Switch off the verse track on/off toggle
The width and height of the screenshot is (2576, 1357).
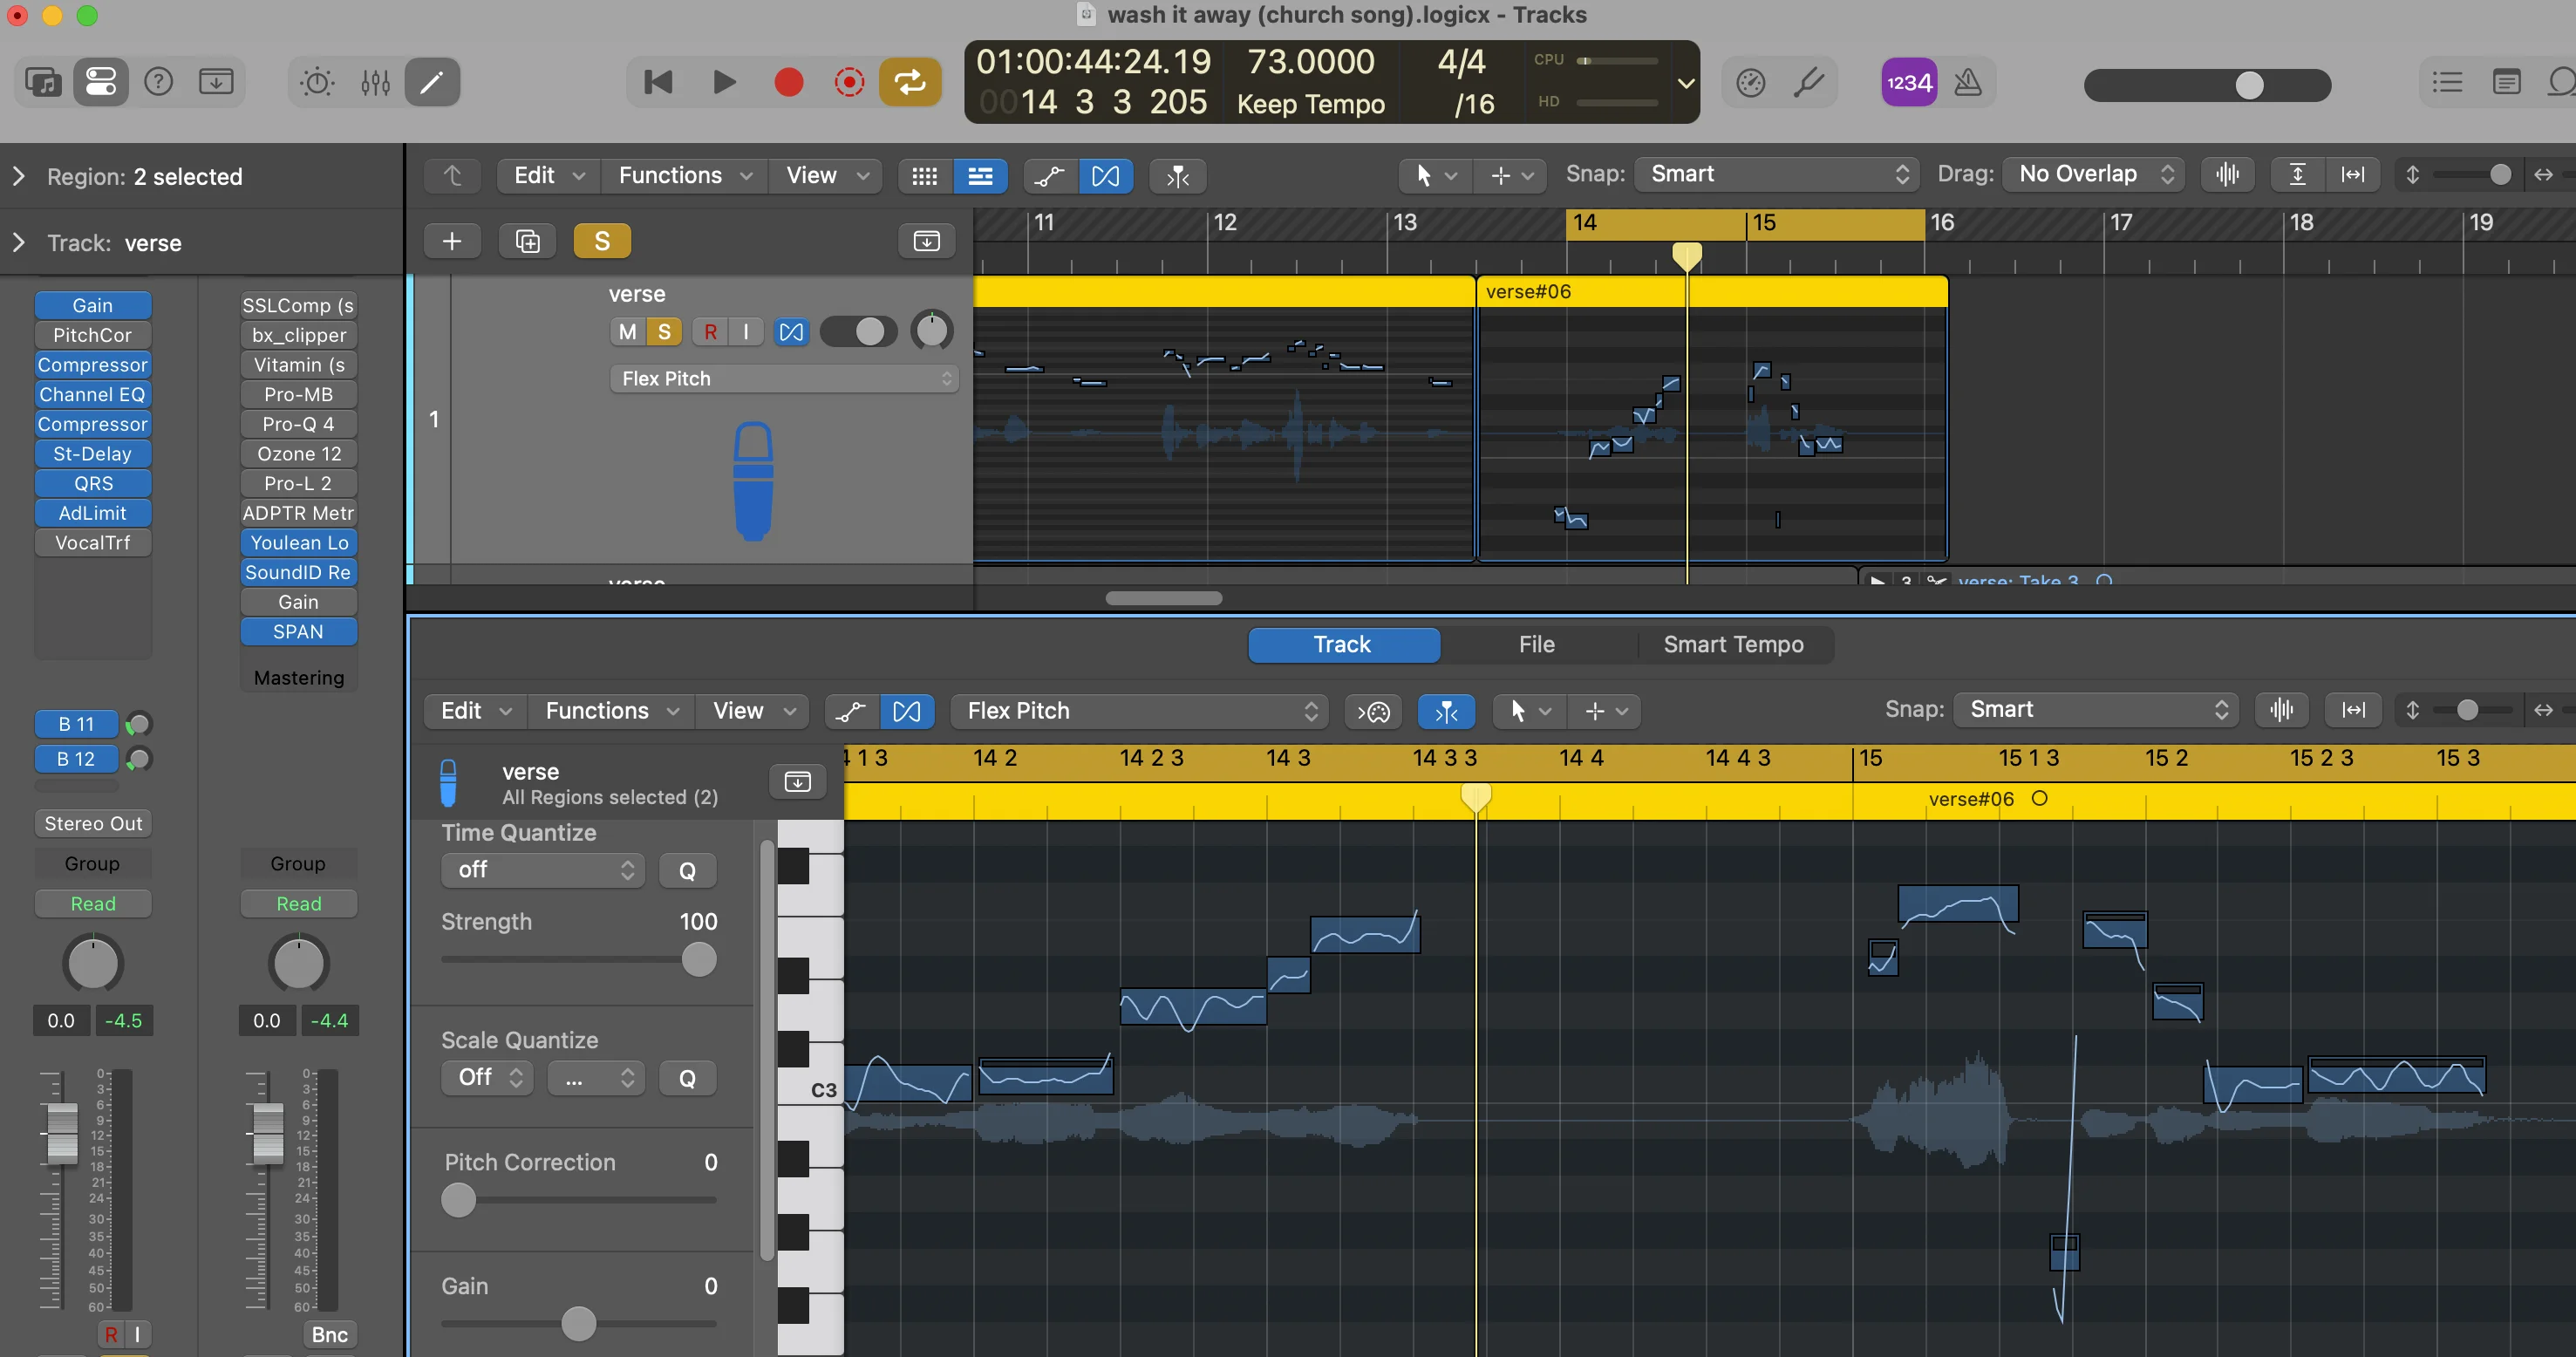858,331
